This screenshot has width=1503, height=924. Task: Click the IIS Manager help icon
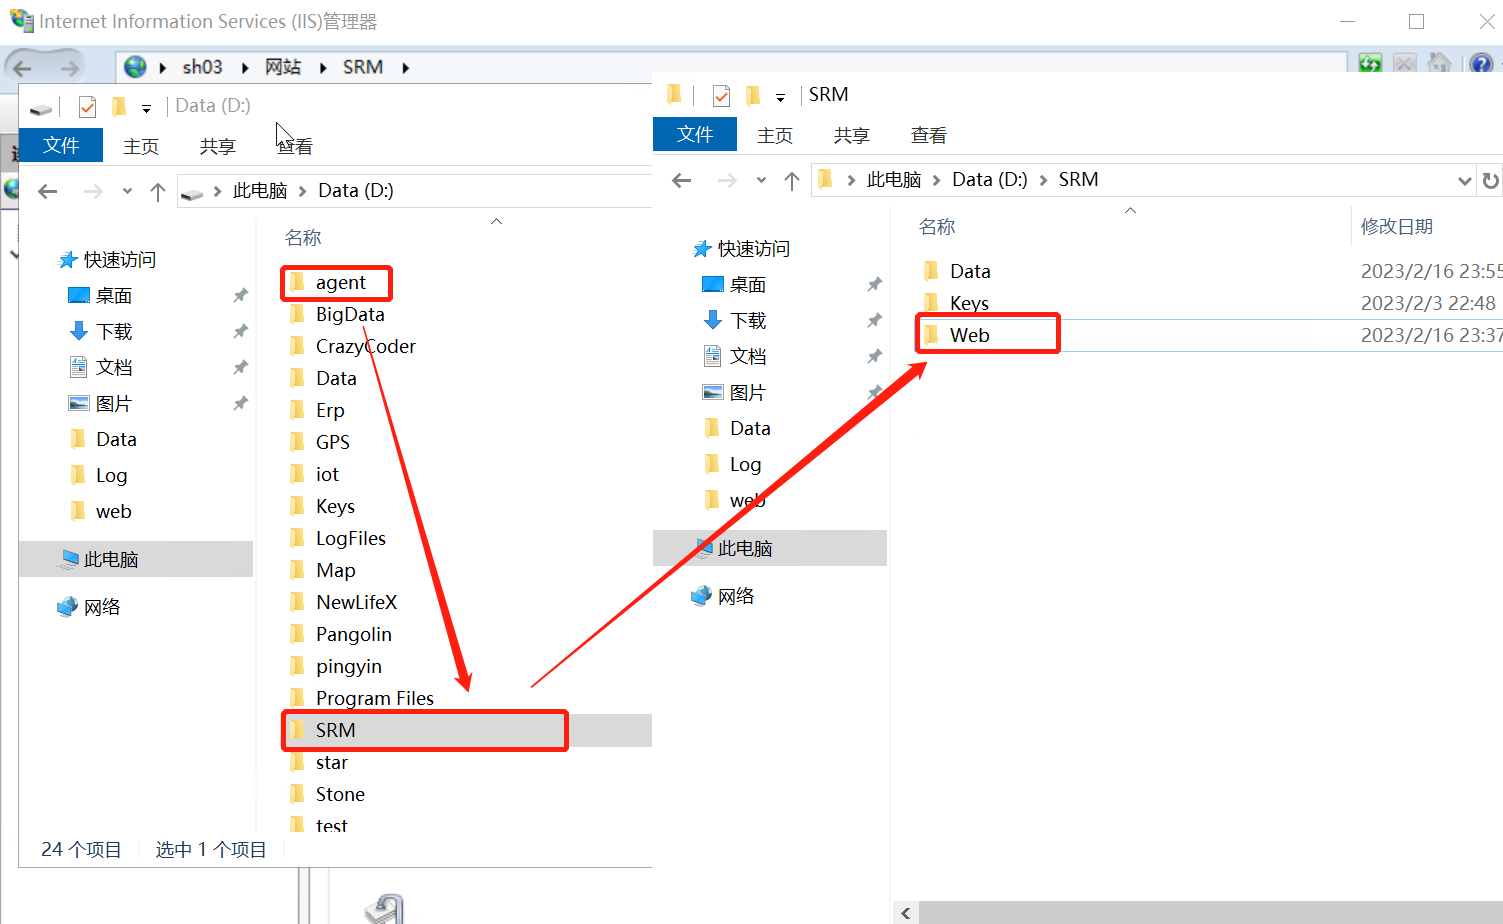pos(1481,64)
